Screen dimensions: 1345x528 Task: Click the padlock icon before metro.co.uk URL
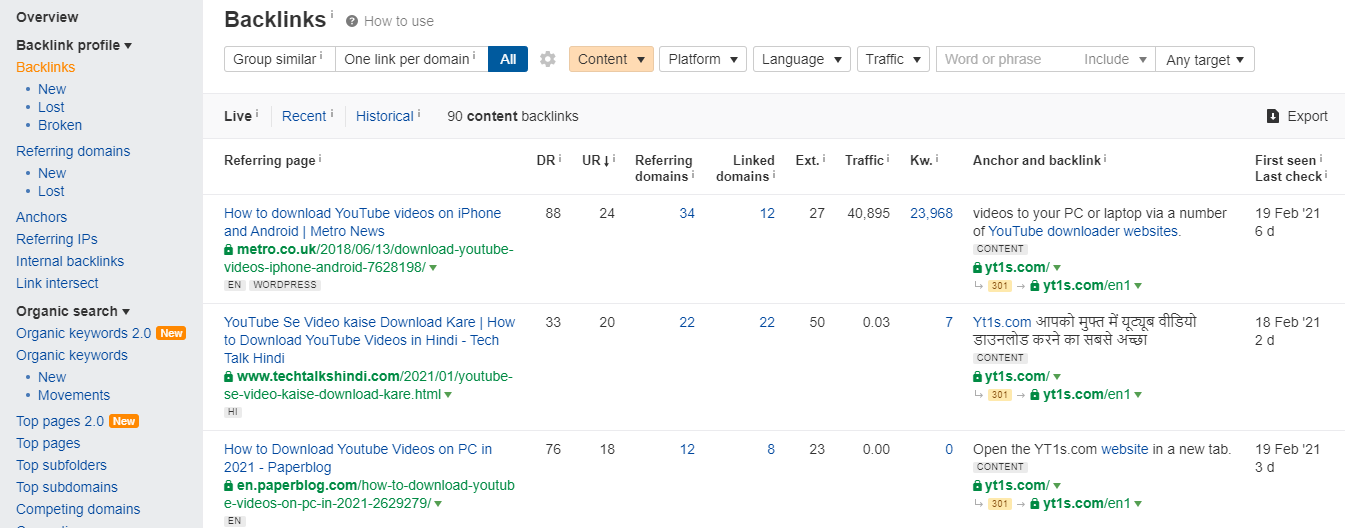click(229, 249)
